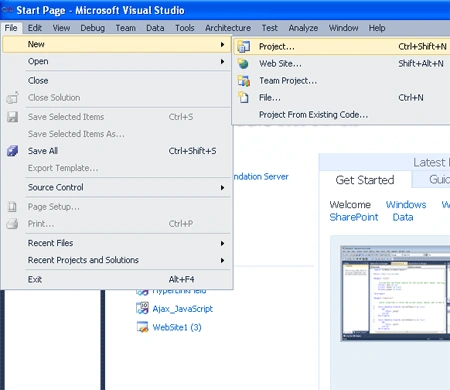Open the Analyze menu

pos(303,28)
